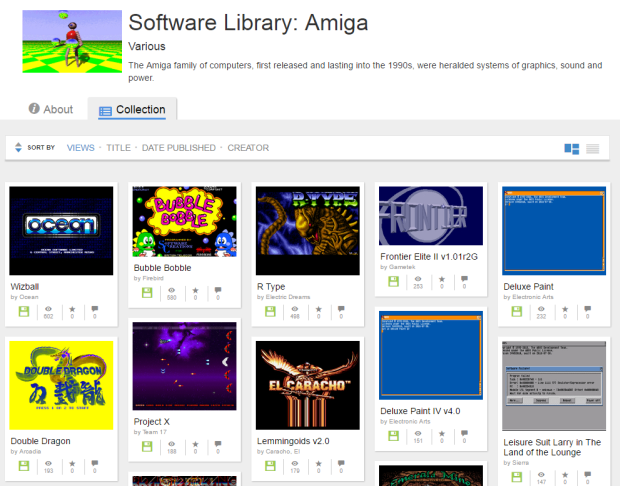Click Frontier Elite II's views eye icon
The image size is (620, 486).
tap(418, 279)
